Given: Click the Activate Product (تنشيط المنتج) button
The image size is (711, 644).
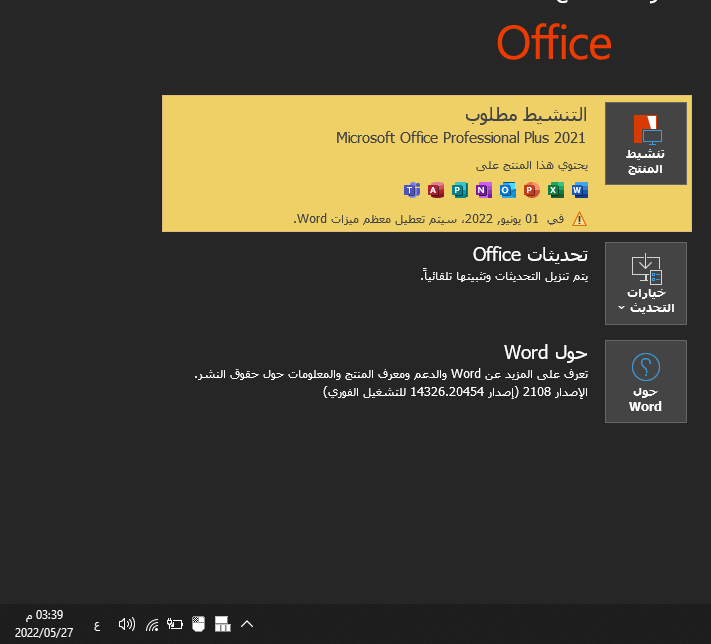Looking at the screenshot, I should (645, 143).
